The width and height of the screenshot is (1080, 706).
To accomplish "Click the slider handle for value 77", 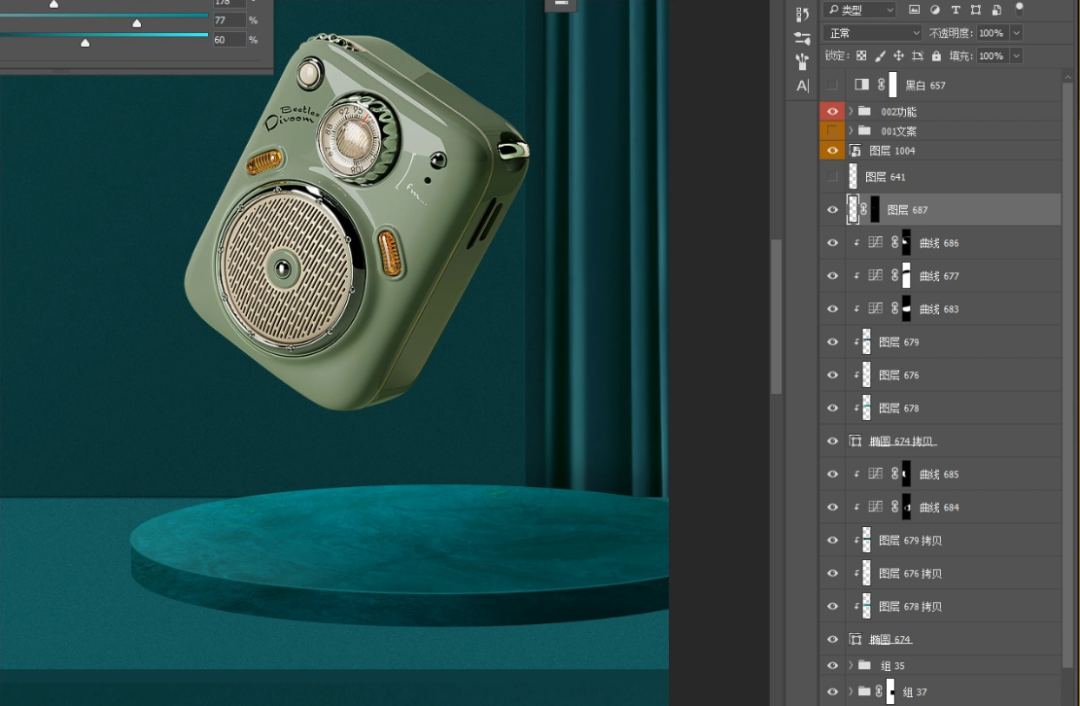I will tap(137, 23).
